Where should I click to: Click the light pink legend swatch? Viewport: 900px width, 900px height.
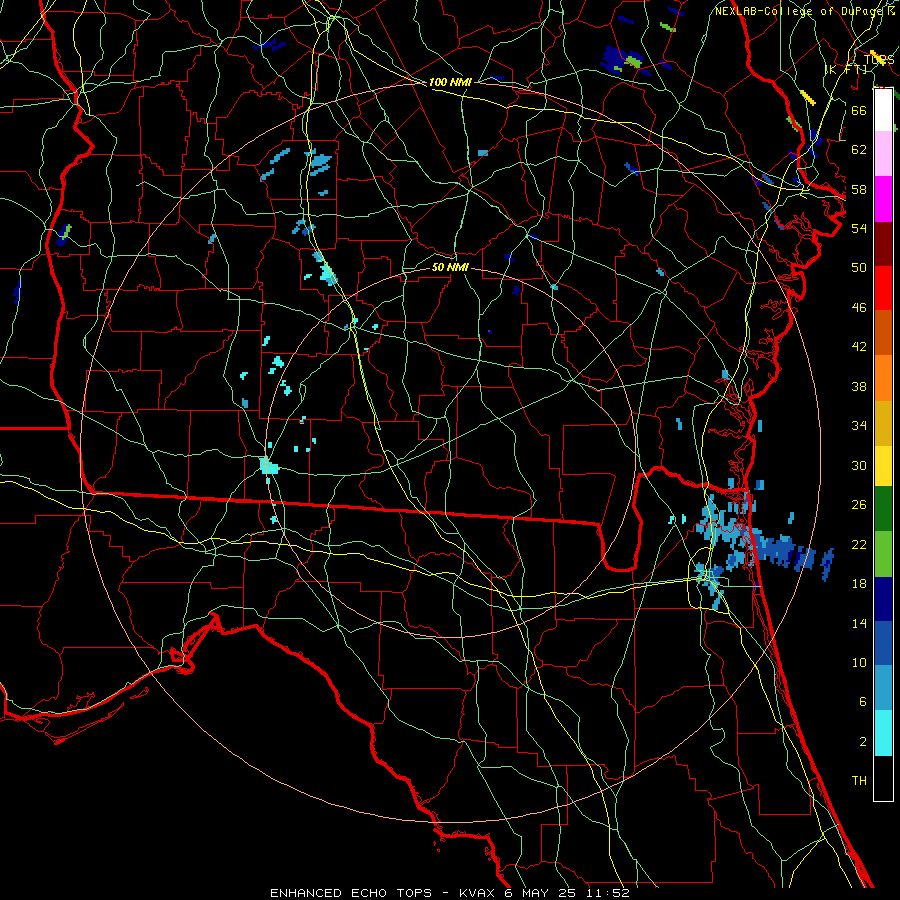point(883,154)
